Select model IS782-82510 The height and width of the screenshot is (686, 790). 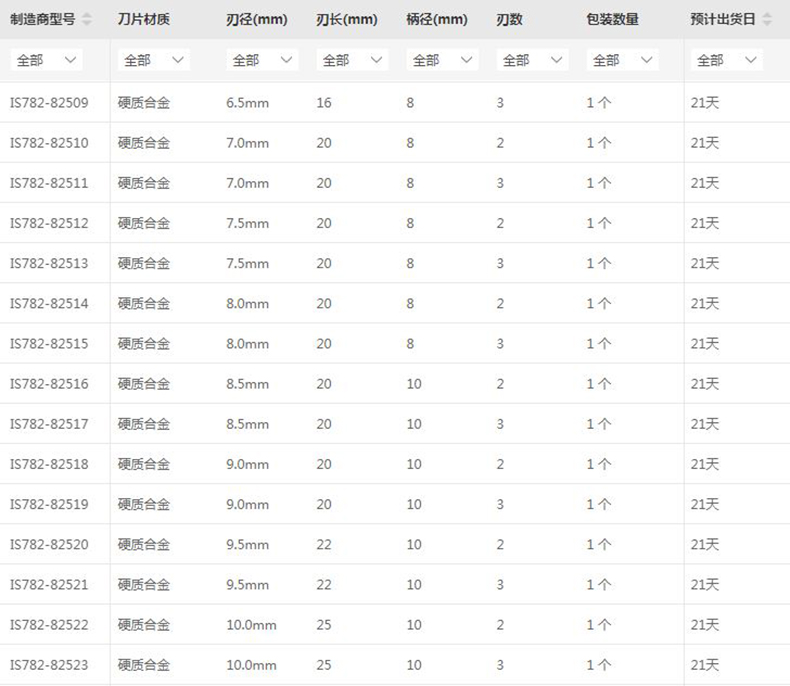49,143
